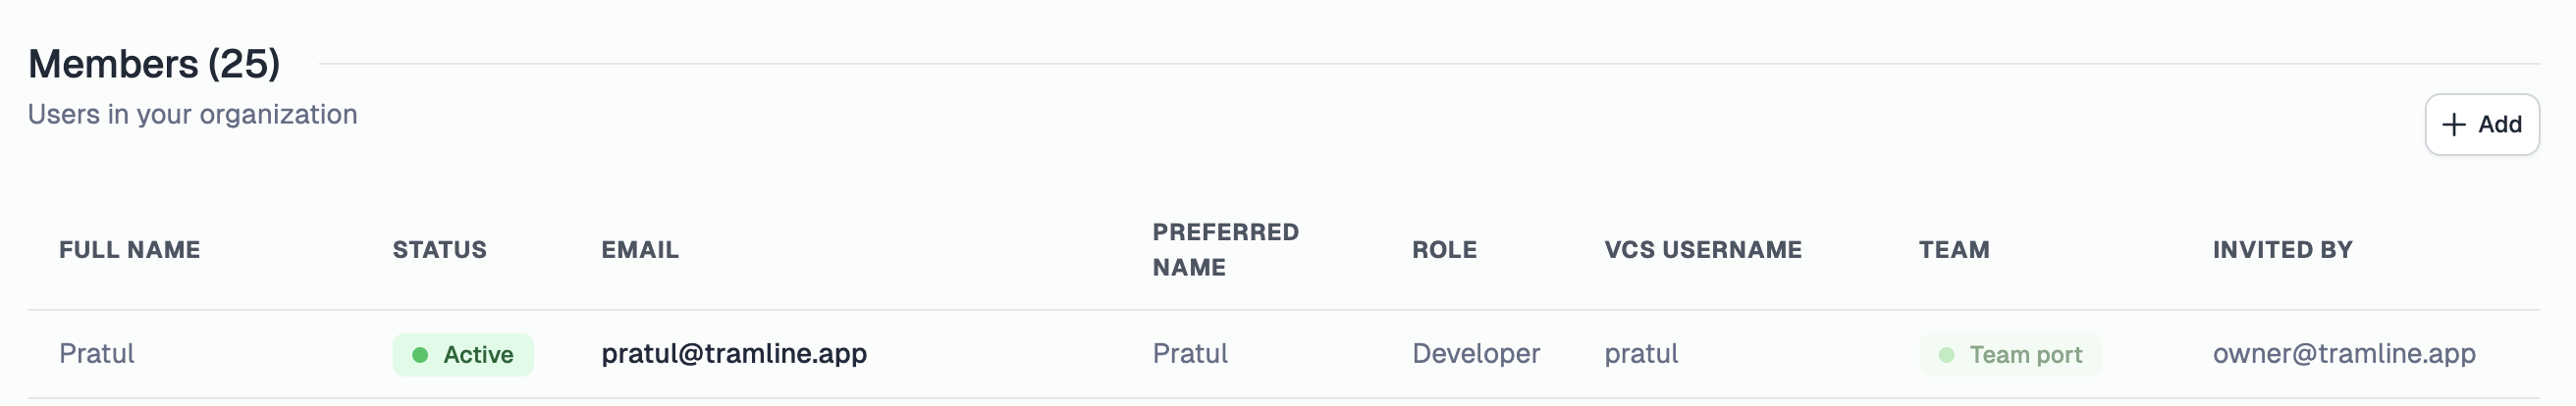Click the Status column header

(x=440, y=250)
